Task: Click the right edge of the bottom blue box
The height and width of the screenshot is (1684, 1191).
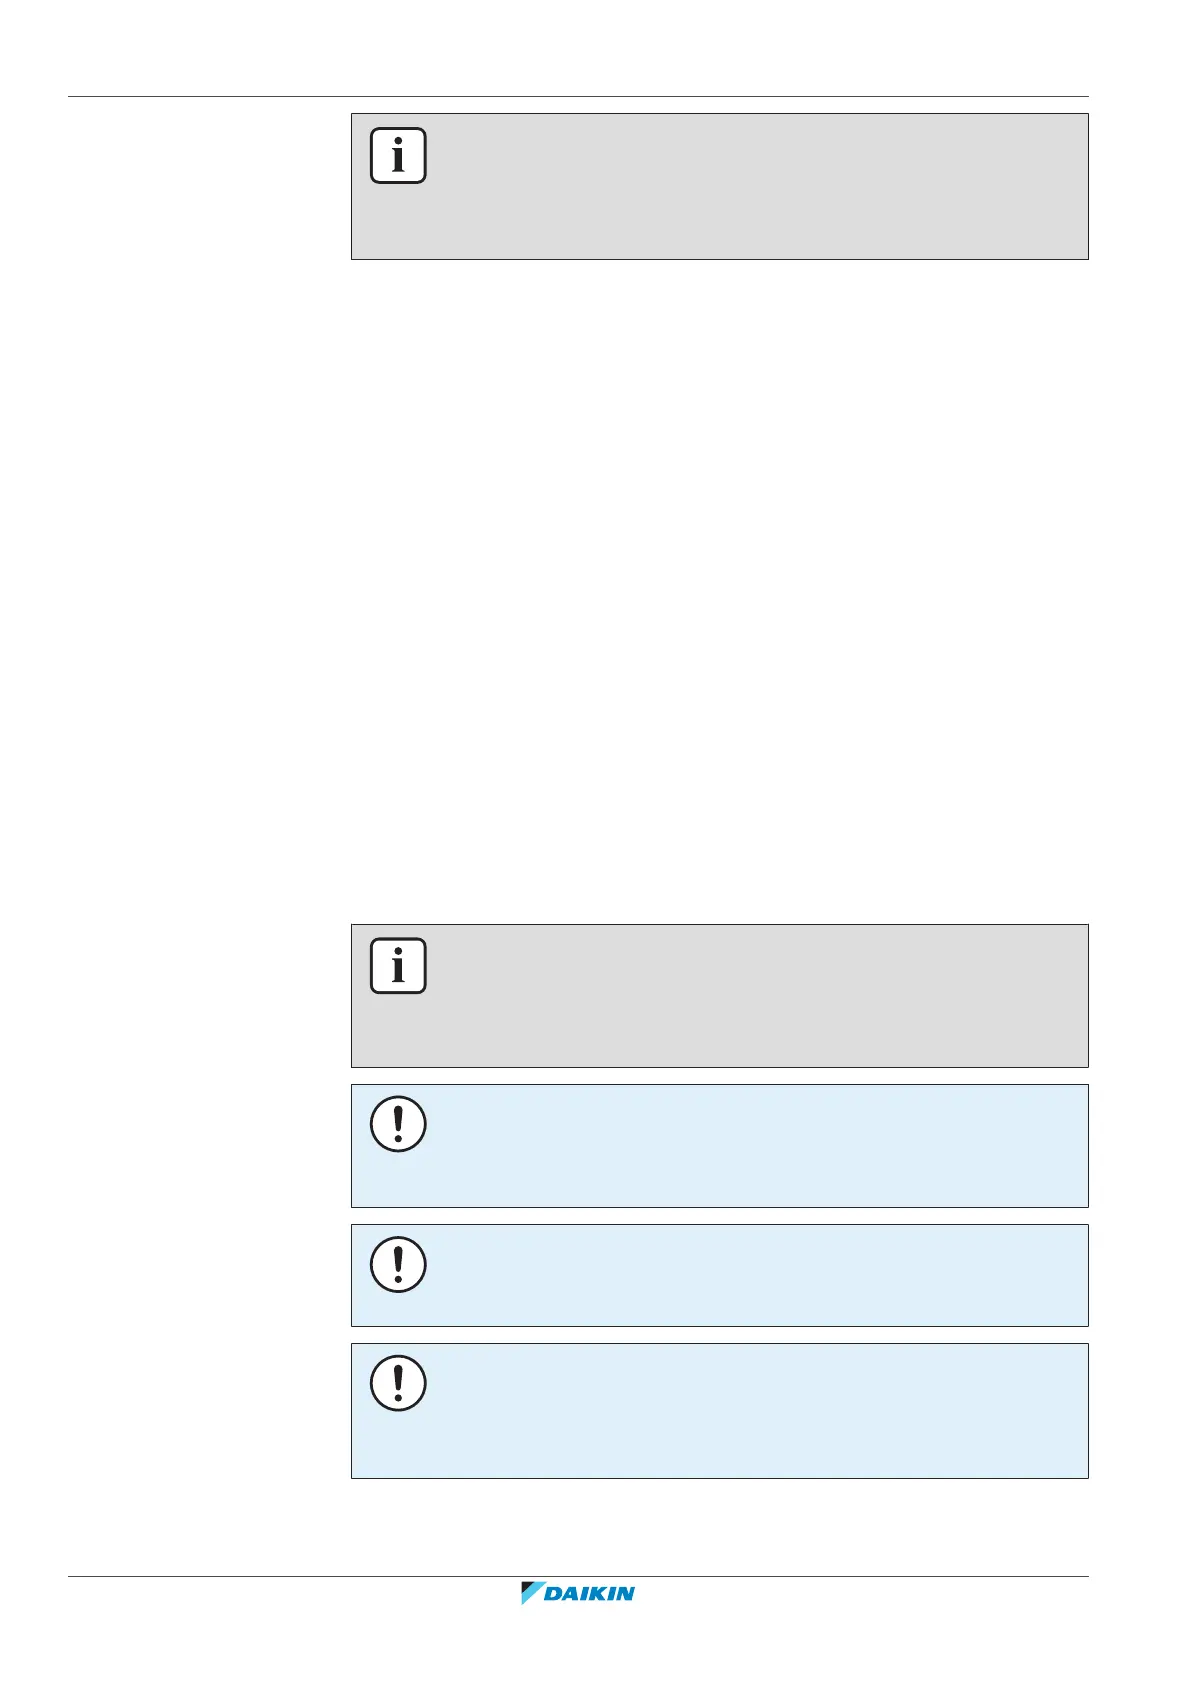Action: pyautogui.click(x=1087, y=1411)
